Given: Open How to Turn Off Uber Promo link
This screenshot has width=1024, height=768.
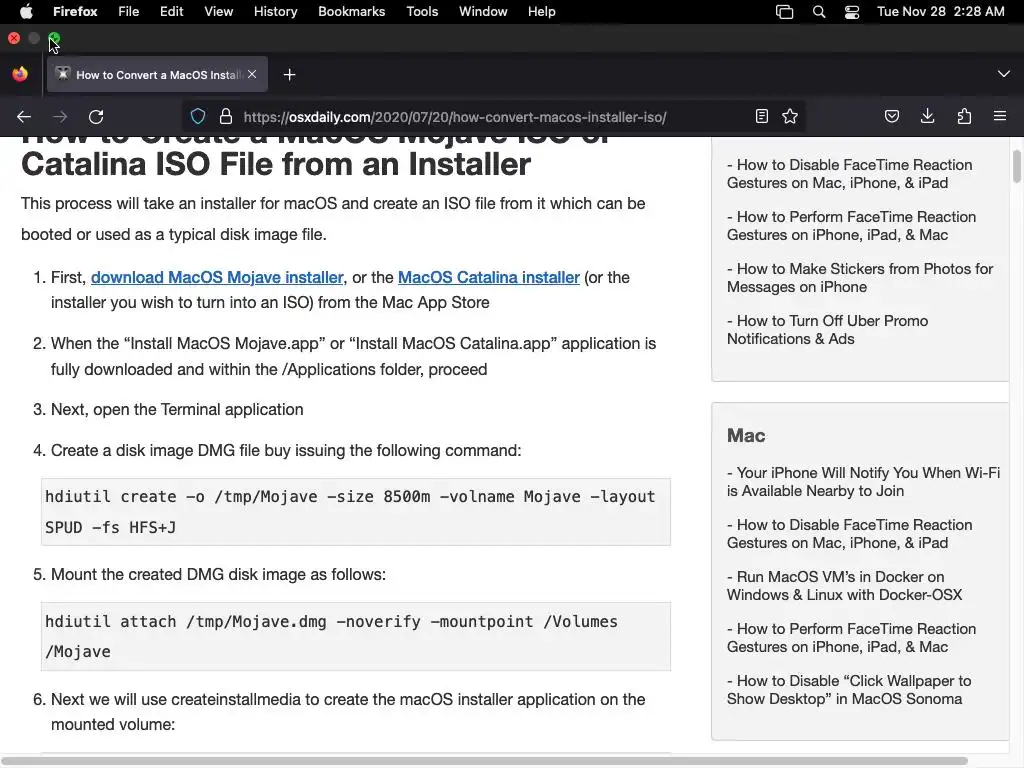Looking at the screenshot, I should 827,330.
